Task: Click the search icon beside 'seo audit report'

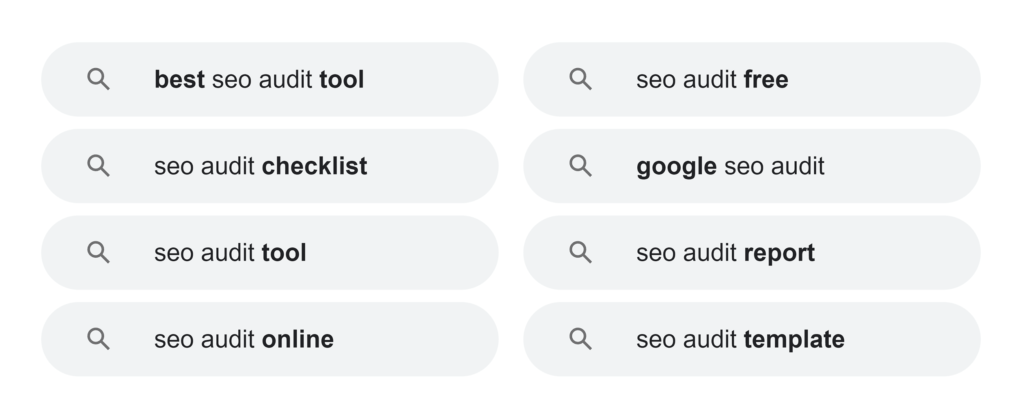Action: 580,253
